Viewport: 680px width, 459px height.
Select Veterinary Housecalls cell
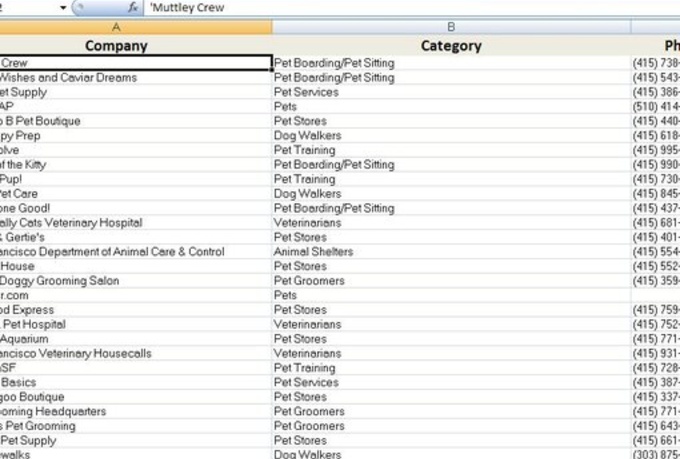coord(136,354)
